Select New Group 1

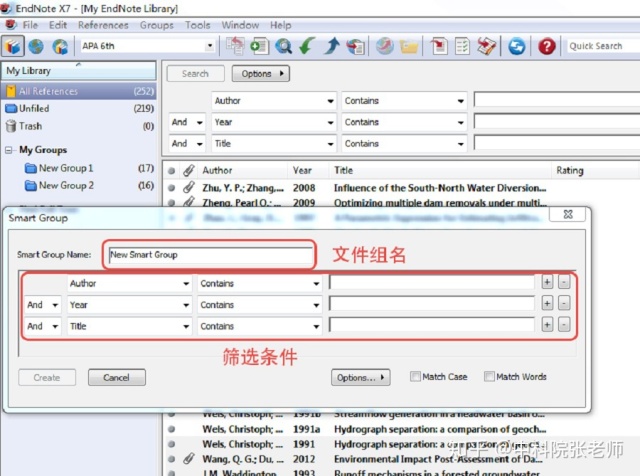pyautogui.click(x=89, y=168)
